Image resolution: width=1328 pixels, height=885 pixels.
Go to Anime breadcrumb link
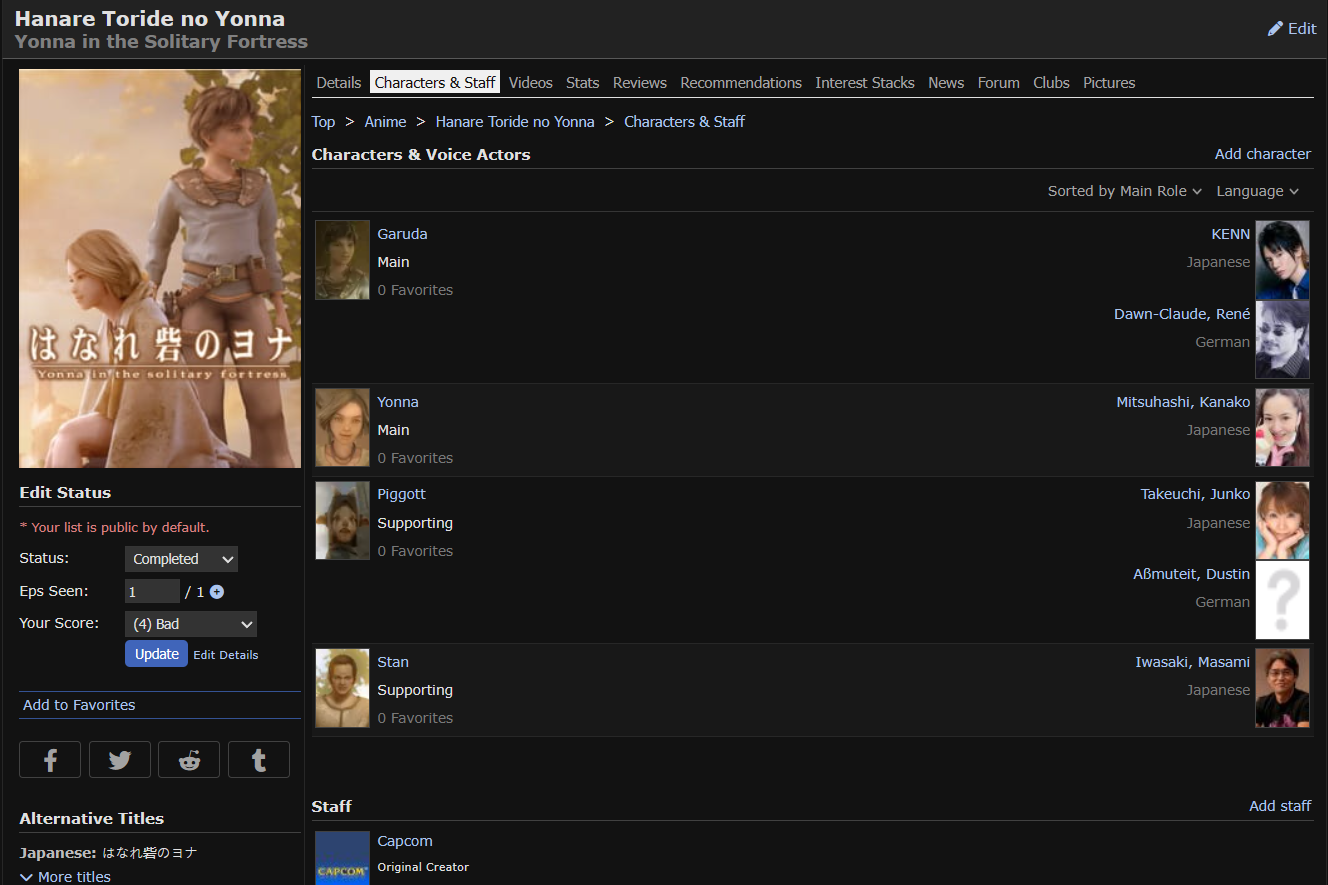(x=385, y=122)
